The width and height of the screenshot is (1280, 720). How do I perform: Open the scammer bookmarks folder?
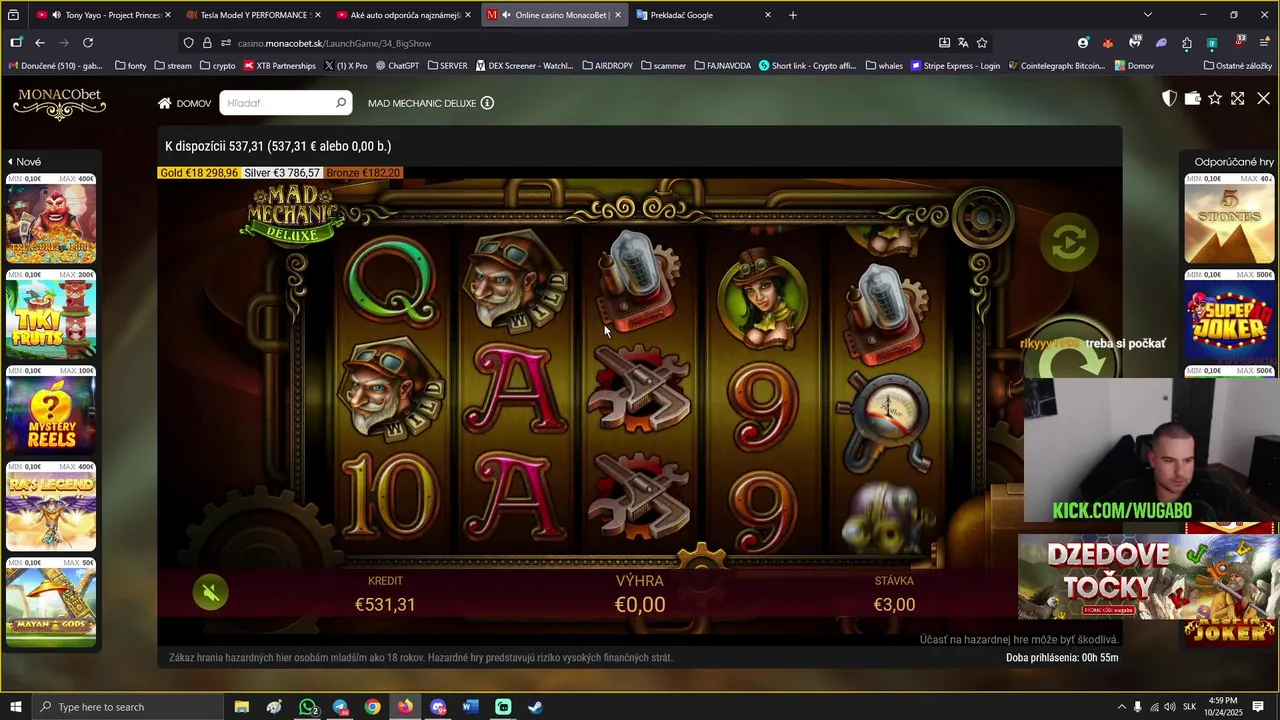(663, 66)
